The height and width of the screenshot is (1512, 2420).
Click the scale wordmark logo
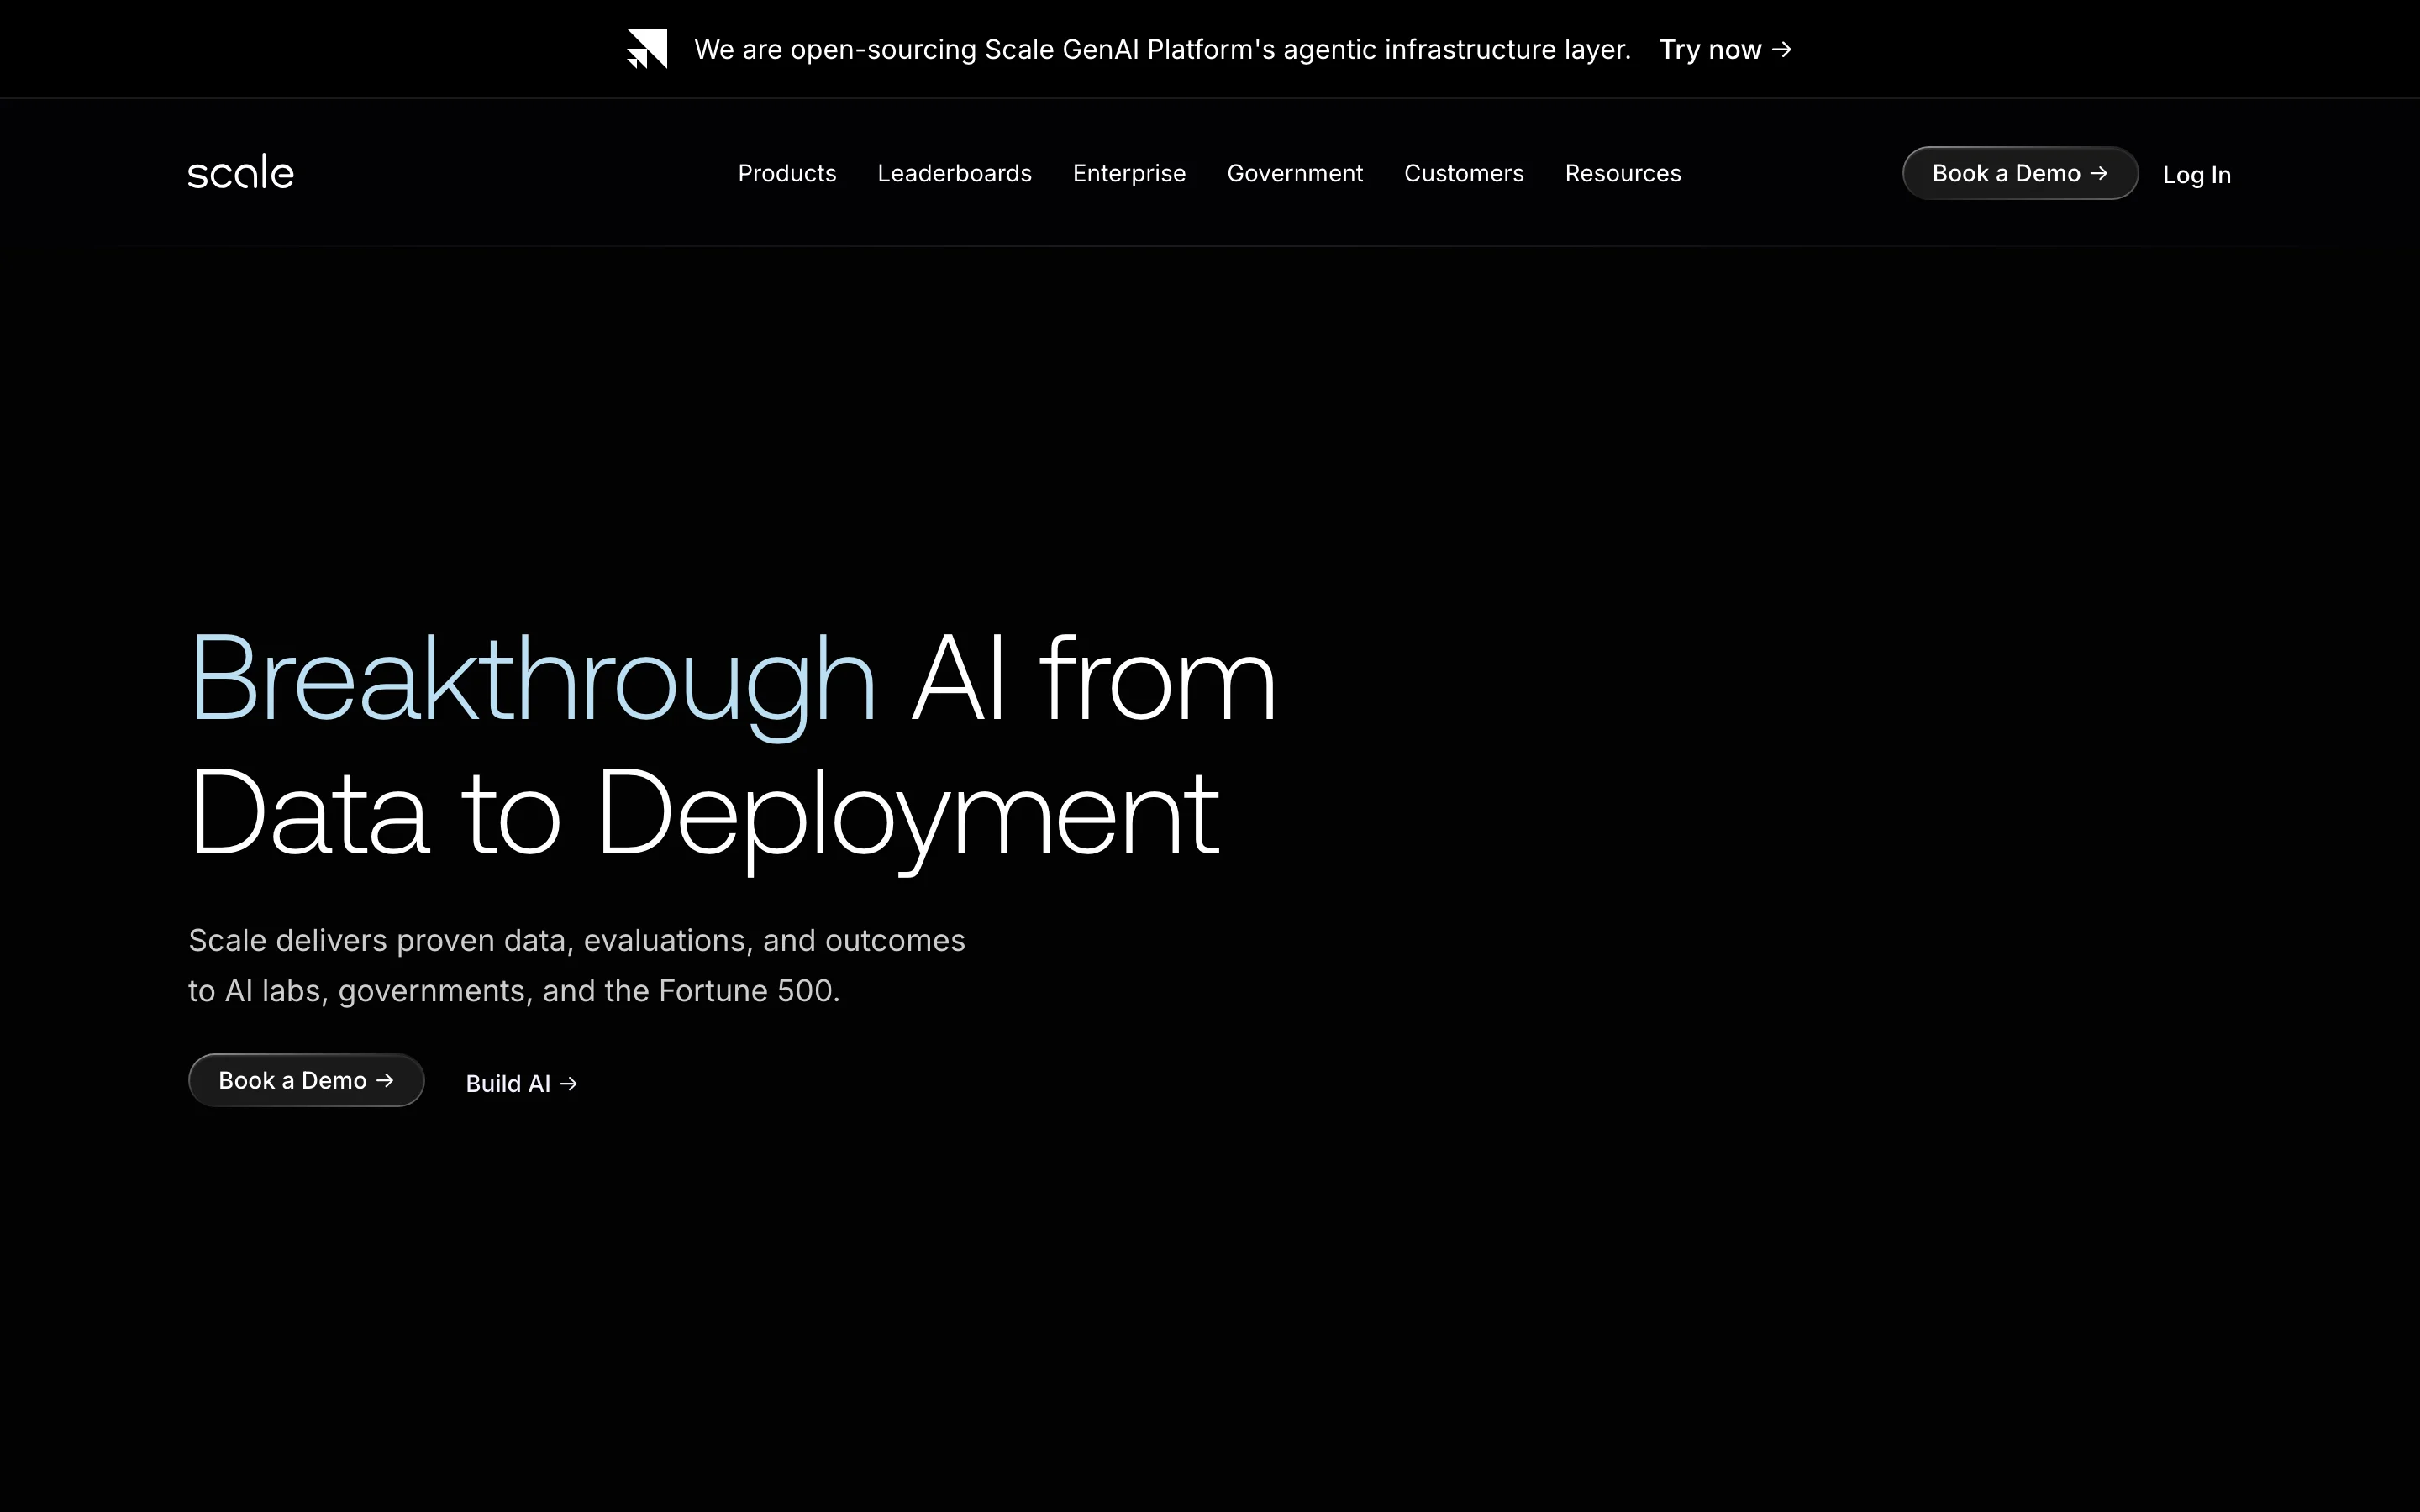[241, 173]
